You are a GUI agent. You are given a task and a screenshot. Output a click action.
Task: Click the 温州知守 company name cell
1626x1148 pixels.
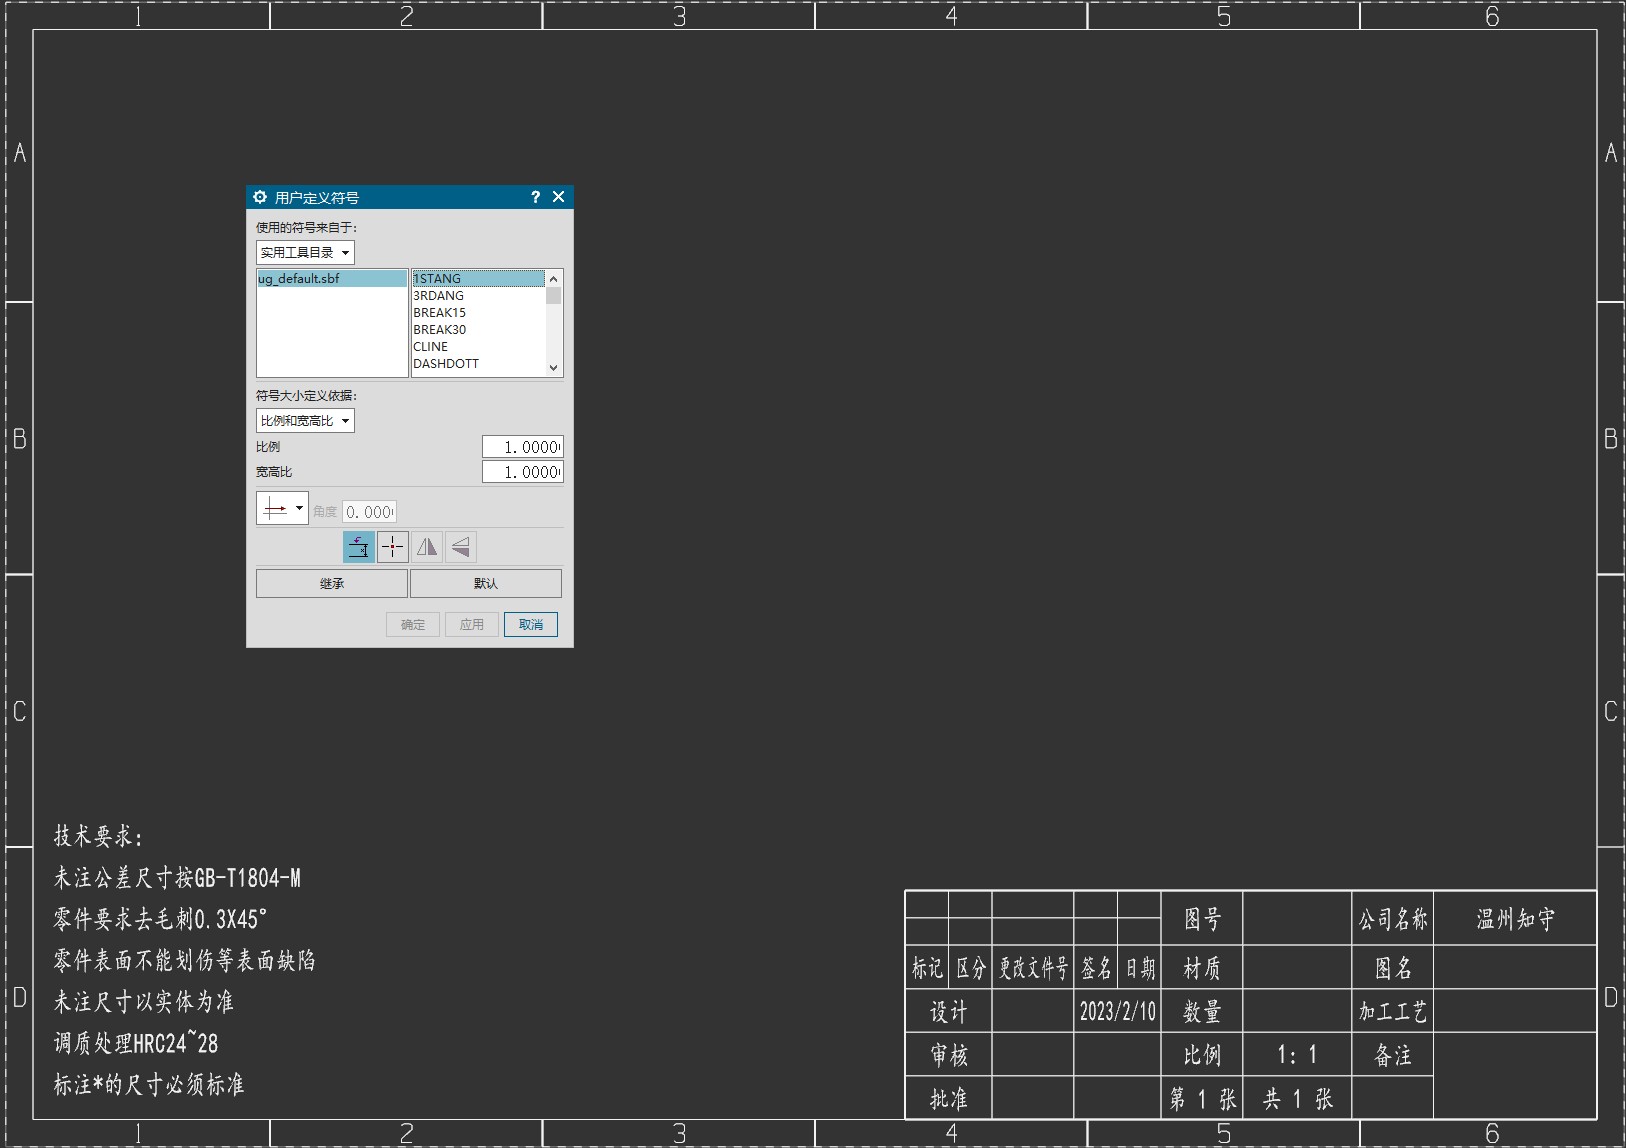[1515, 918]
